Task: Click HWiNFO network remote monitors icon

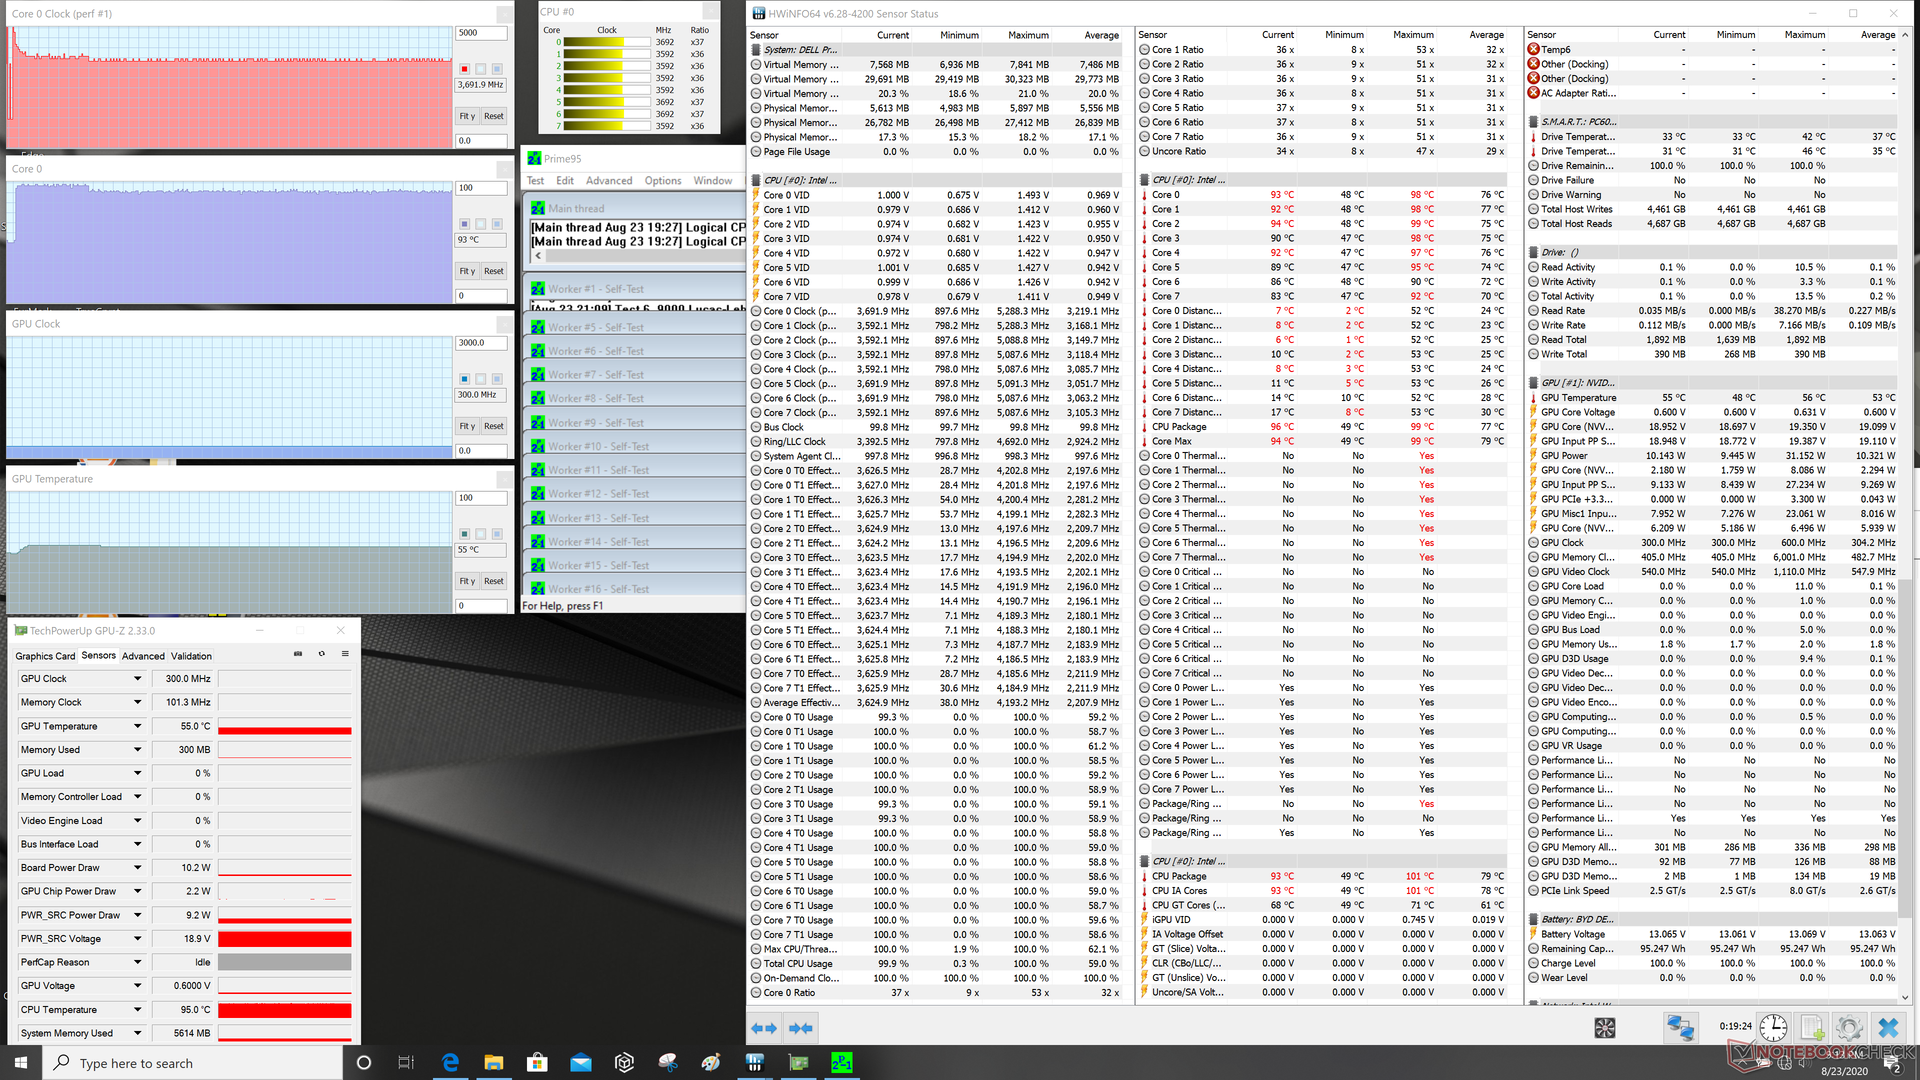Action: 1679,1027
